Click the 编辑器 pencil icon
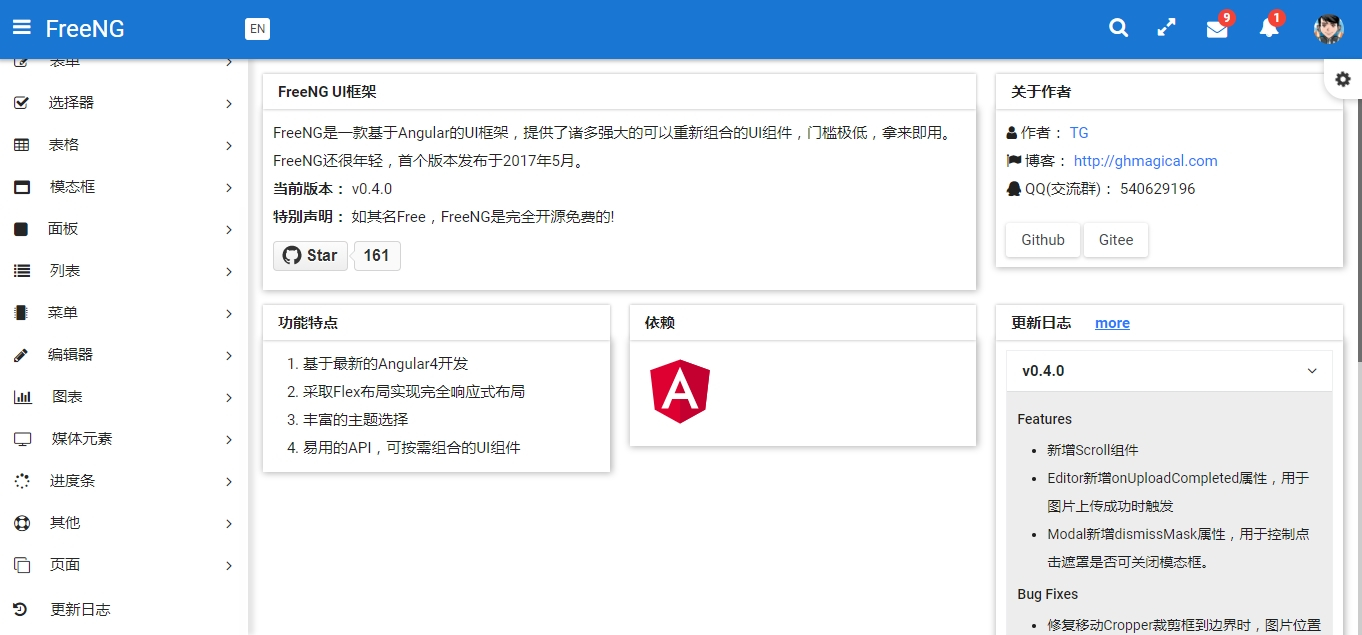This screenshot has width=1362, height=635. (21, 355)
